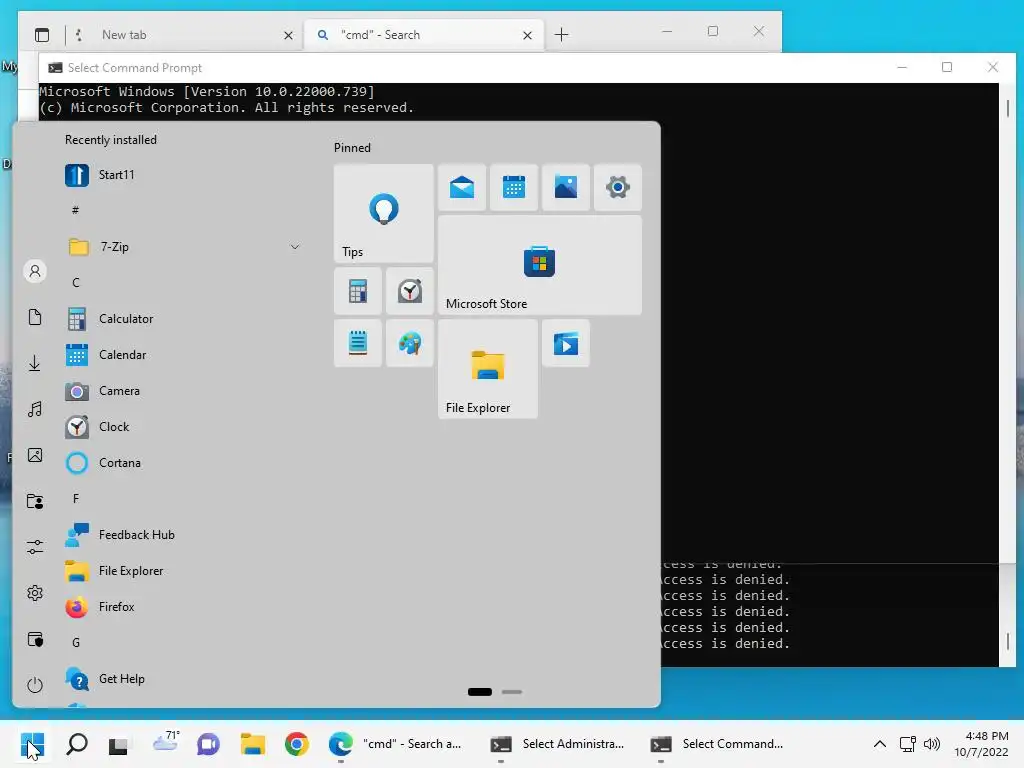The height and width of the screenshot is (768, 1024).
Task: Switch to second pinned page indicator
Action: [x=512, y=692]
